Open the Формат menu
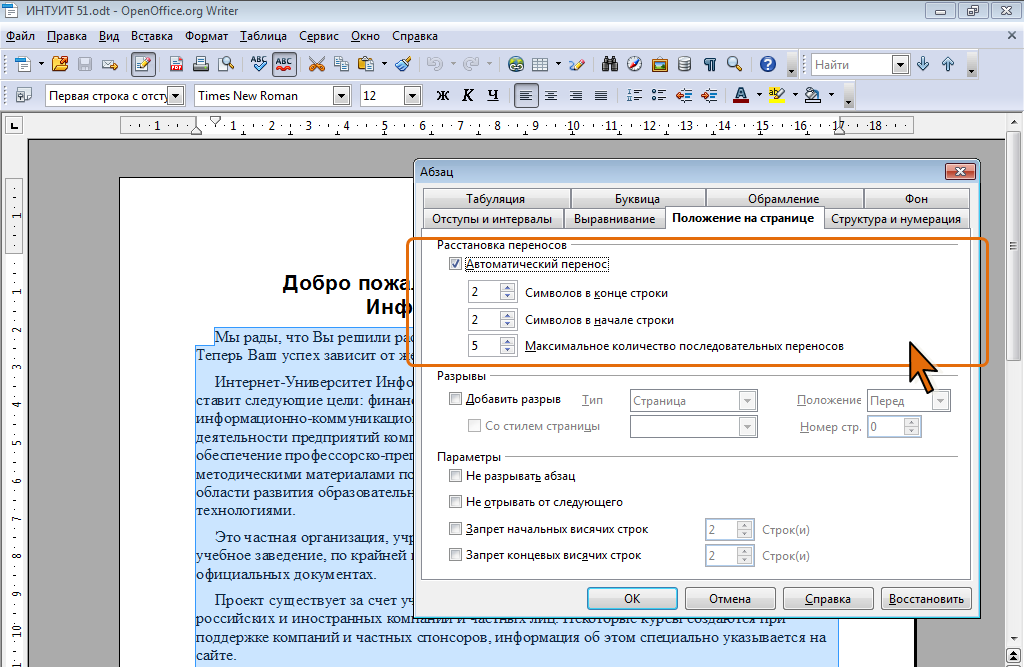Screen dimensions: 1024x667 206,36
